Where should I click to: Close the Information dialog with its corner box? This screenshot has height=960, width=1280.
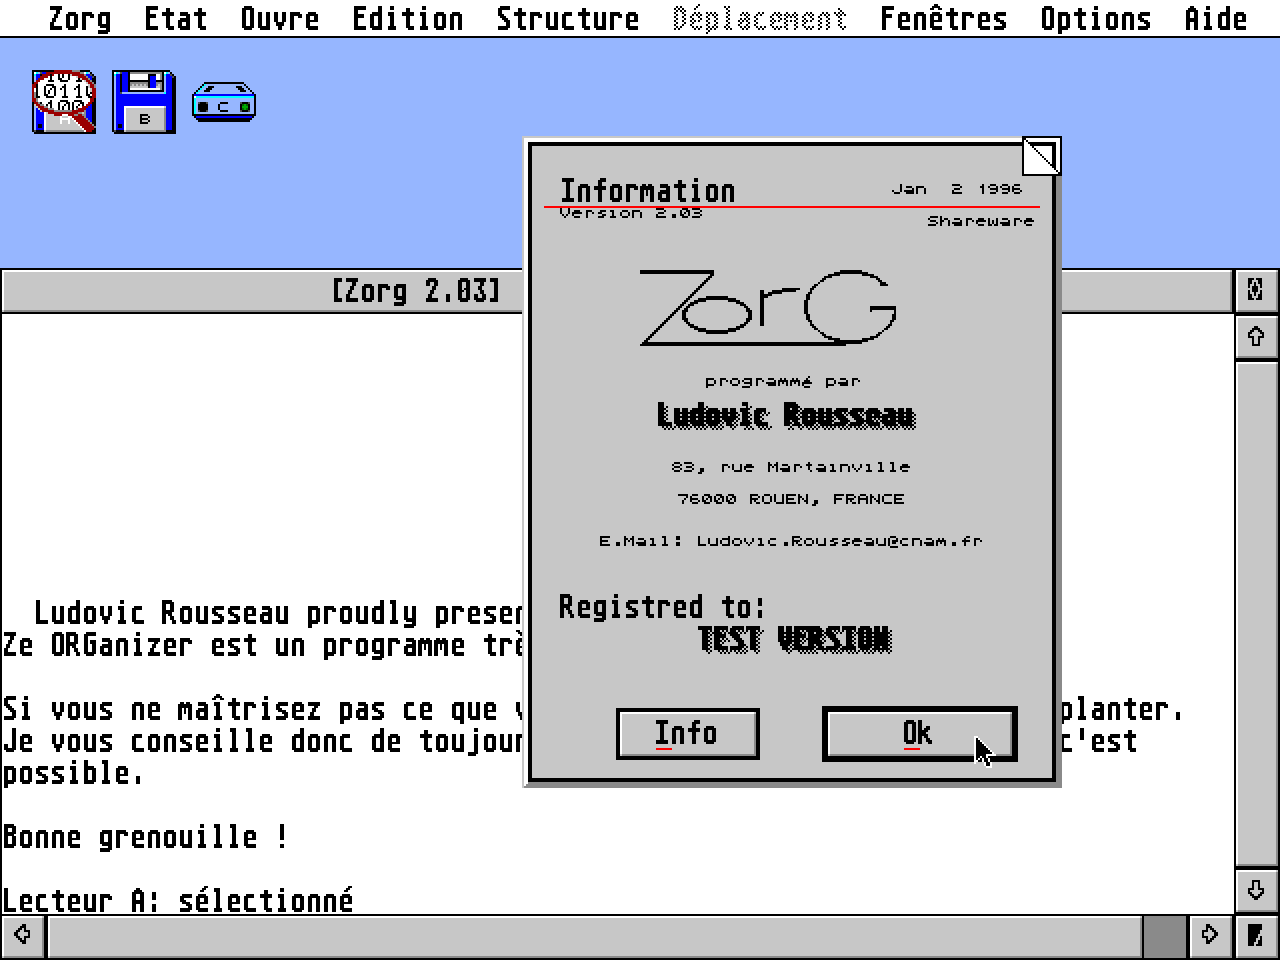click(1041, 156)
